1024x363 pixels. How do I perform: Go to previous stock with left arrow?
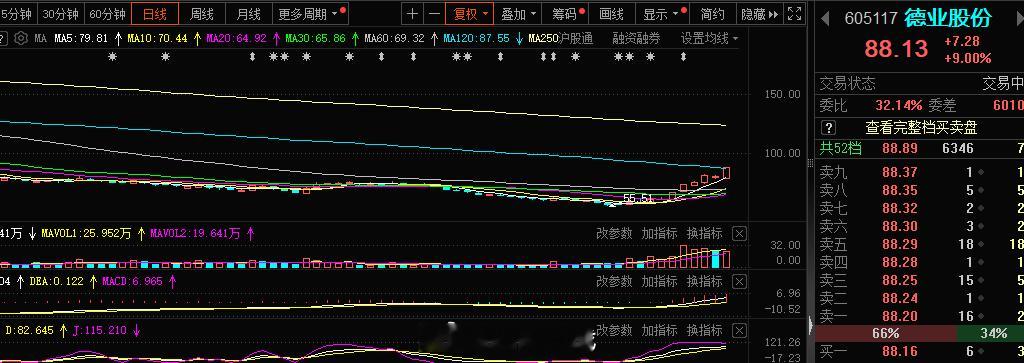(x=825, y=18)
